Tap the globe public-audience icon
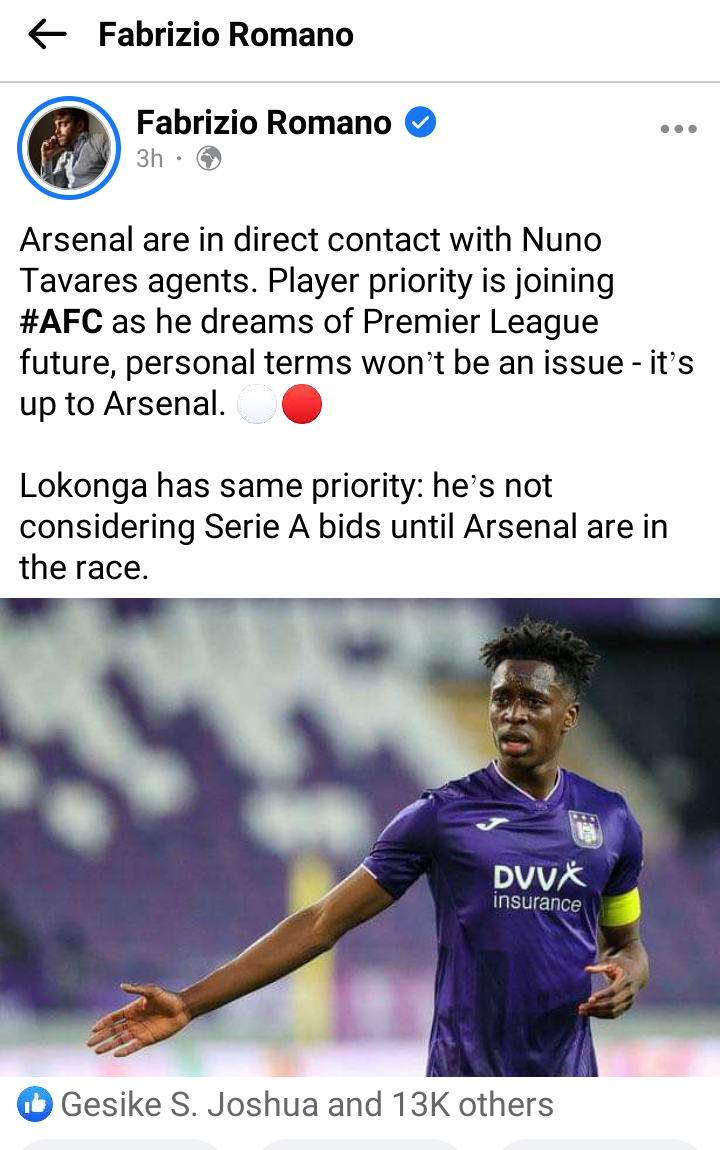720x1150 pixels. [209, 158]
